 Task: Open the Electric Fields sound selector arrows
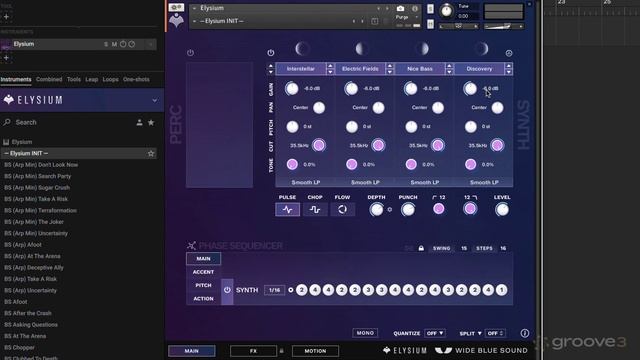(x=390, y=69)
